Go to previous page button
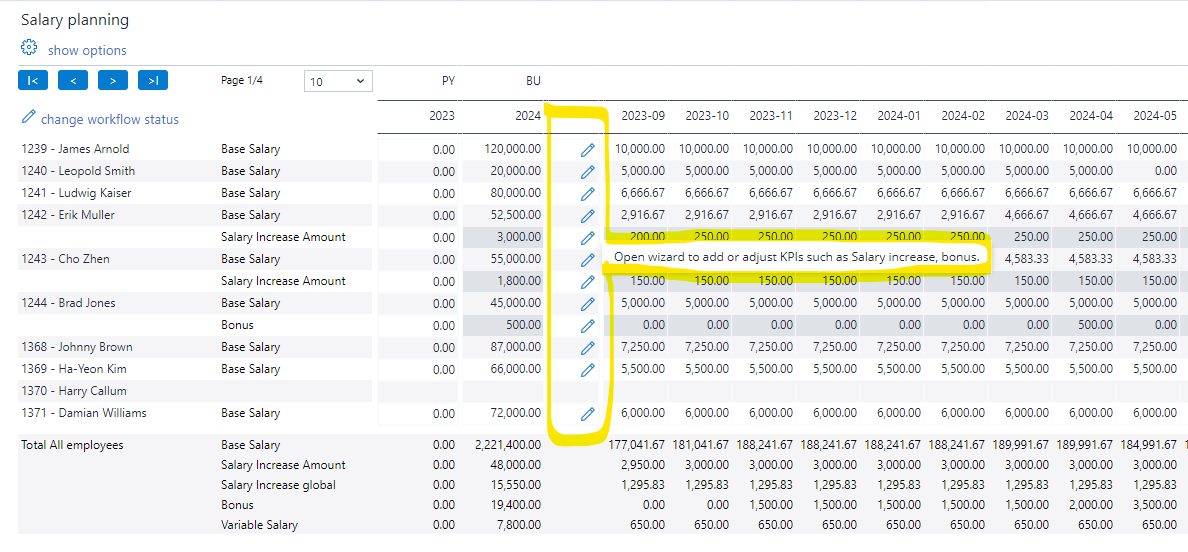Viewport: 1188px width, 552px height. tap(72, 81)
